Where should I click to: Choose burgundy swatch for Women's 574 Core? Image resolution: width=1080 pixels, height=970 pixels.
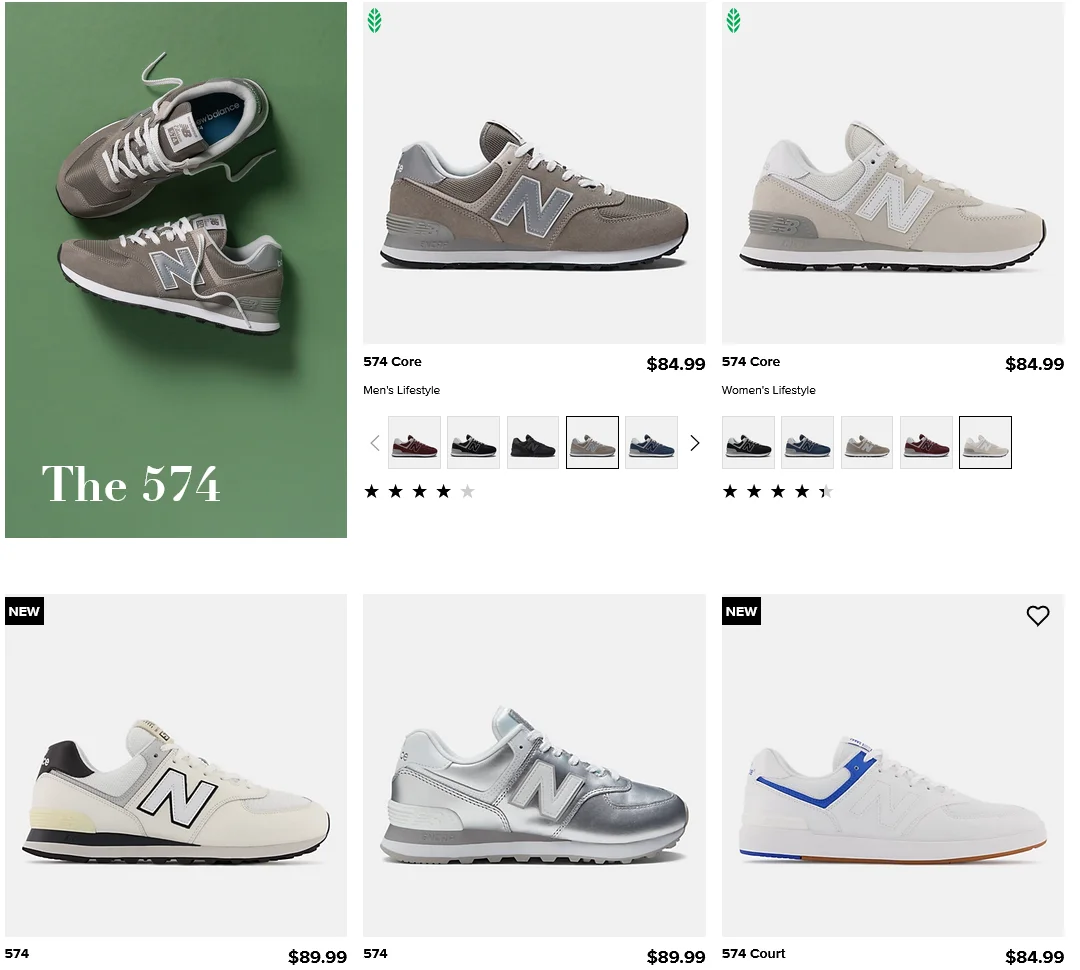(x=926, y=442)
